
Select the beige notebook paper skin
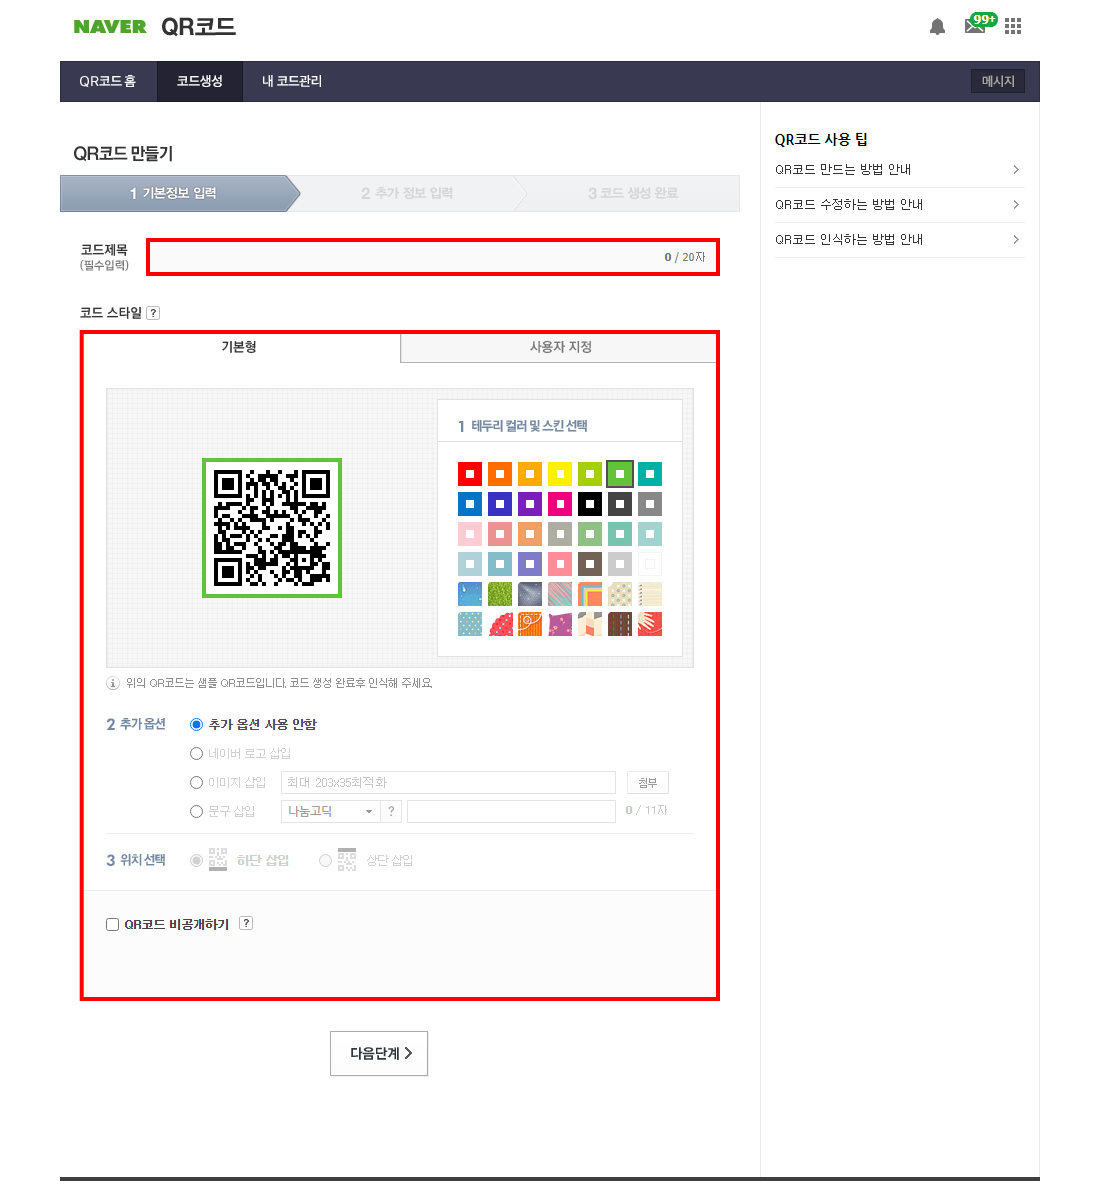(650, 594)
